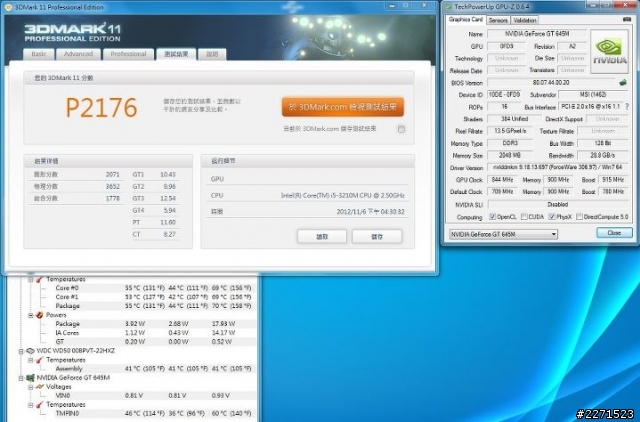Click the Voltages lightning icon
The height and width of the screenshot is (422, 640).
click(x=40, y=386)
